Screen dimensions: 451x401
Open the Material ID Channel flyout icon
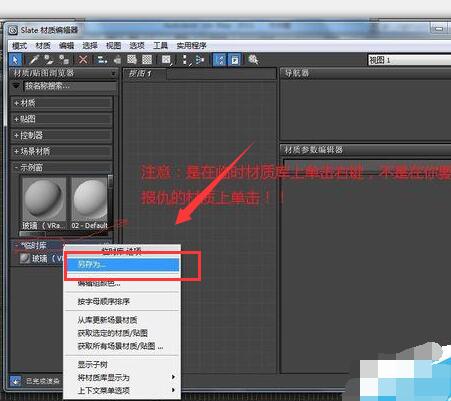pyautogui.click(x=166, y=60)
